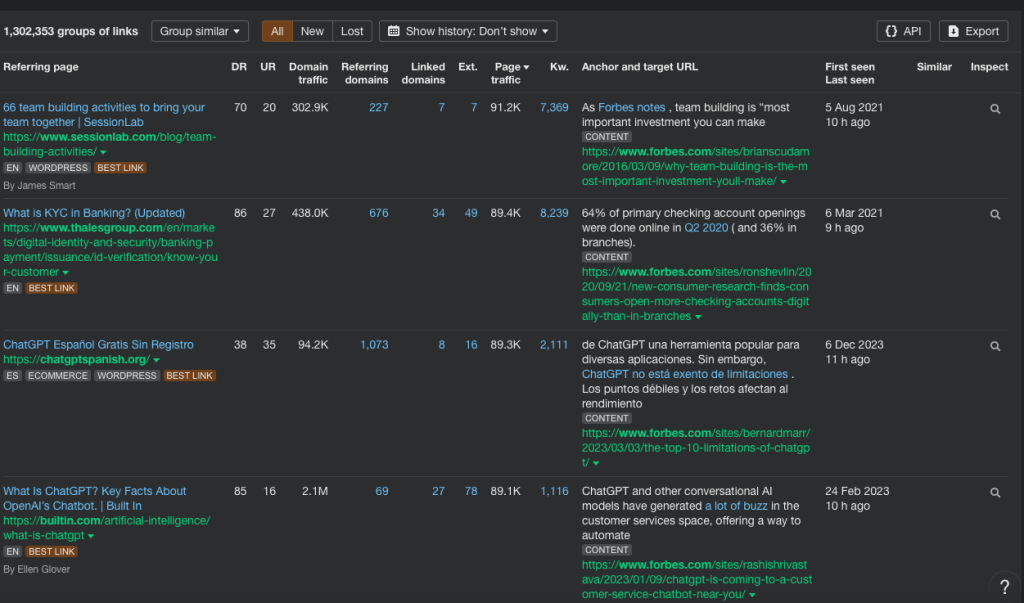
Task: Sort by DR column header
Action: coord(239,67)
